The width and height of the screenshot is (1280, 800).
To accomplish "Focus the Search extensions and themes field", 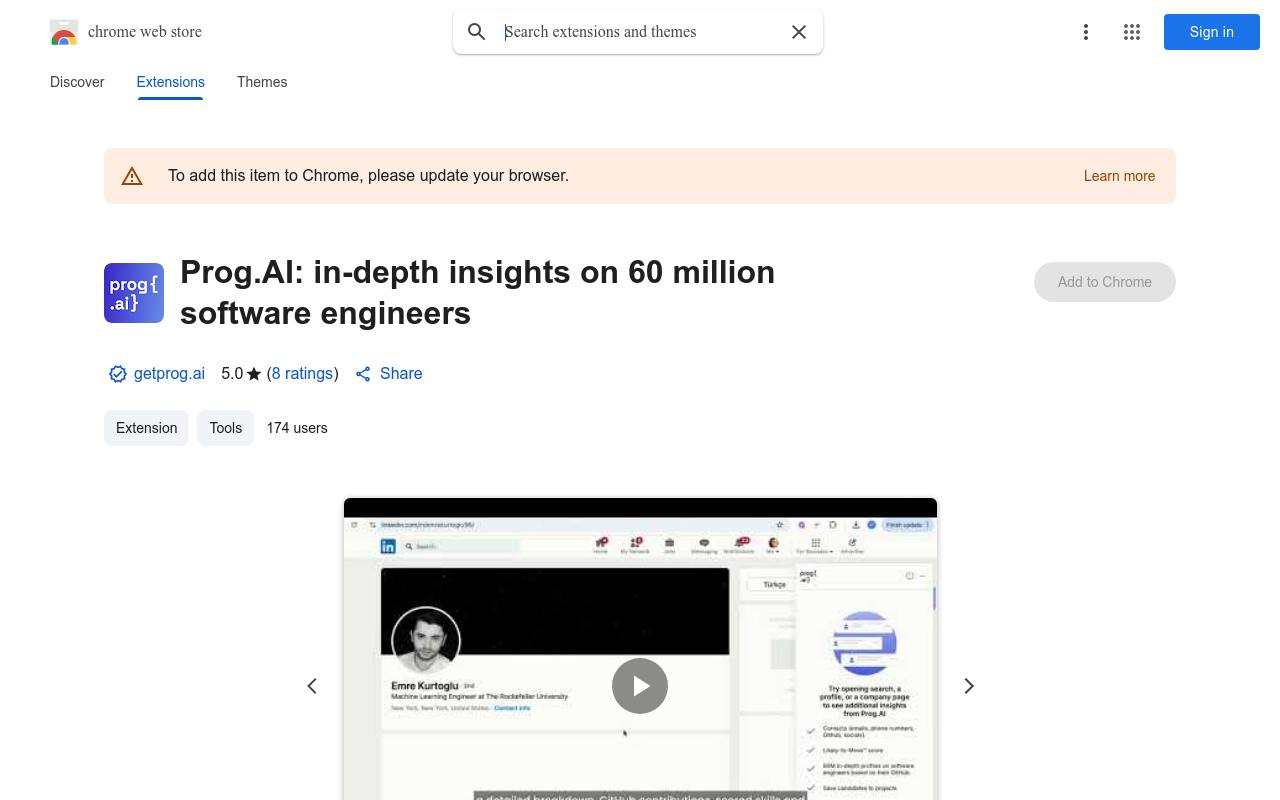I will point(640,32).
